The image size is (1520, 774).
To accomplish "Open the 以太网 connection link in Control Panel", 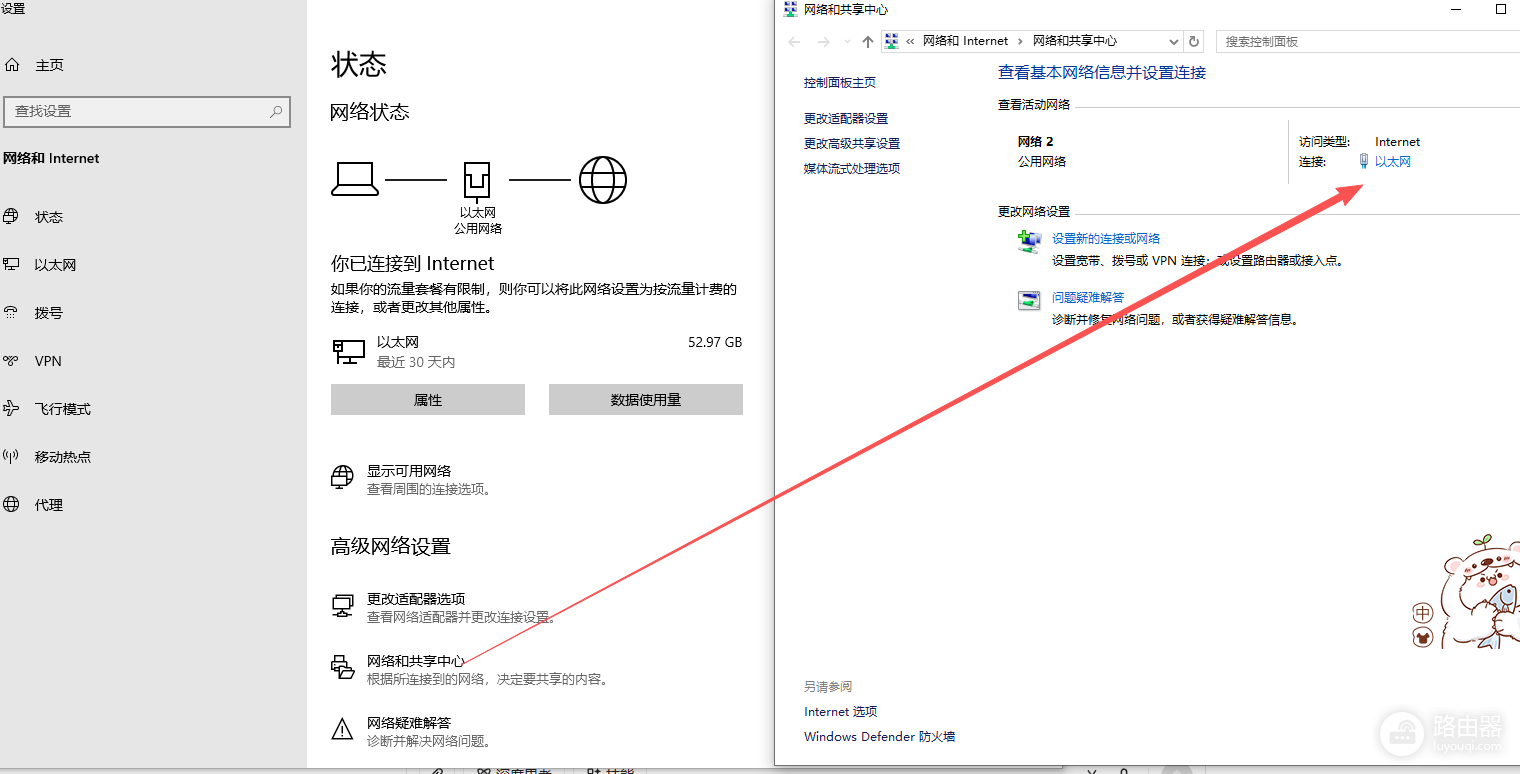I will coord(1392,162).
